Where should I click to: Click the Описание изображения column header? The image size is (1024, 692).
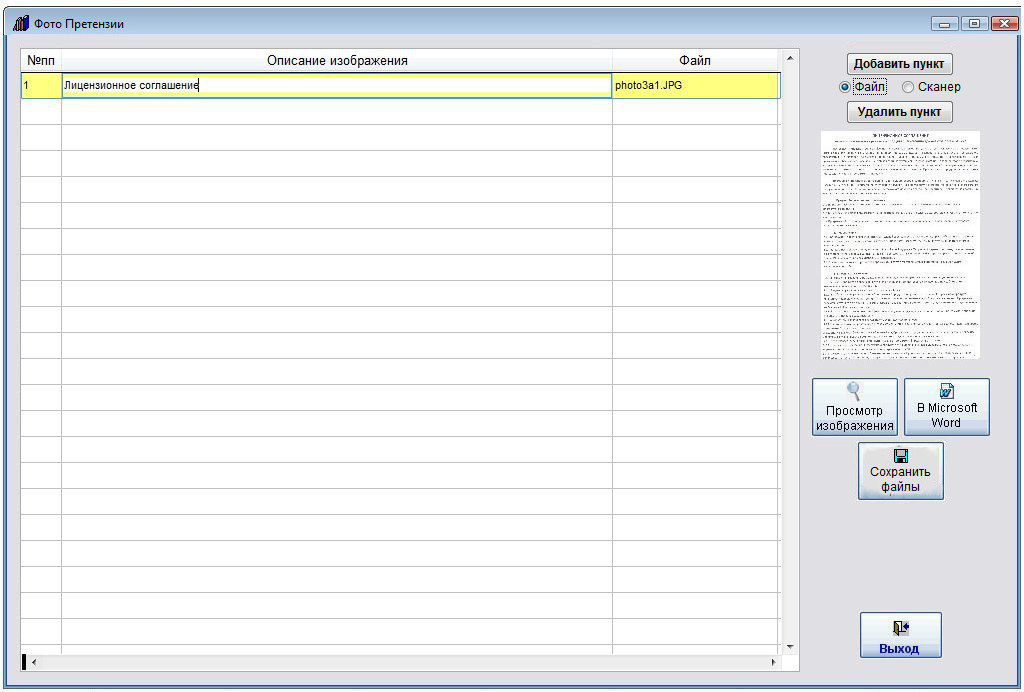point(337,61)
